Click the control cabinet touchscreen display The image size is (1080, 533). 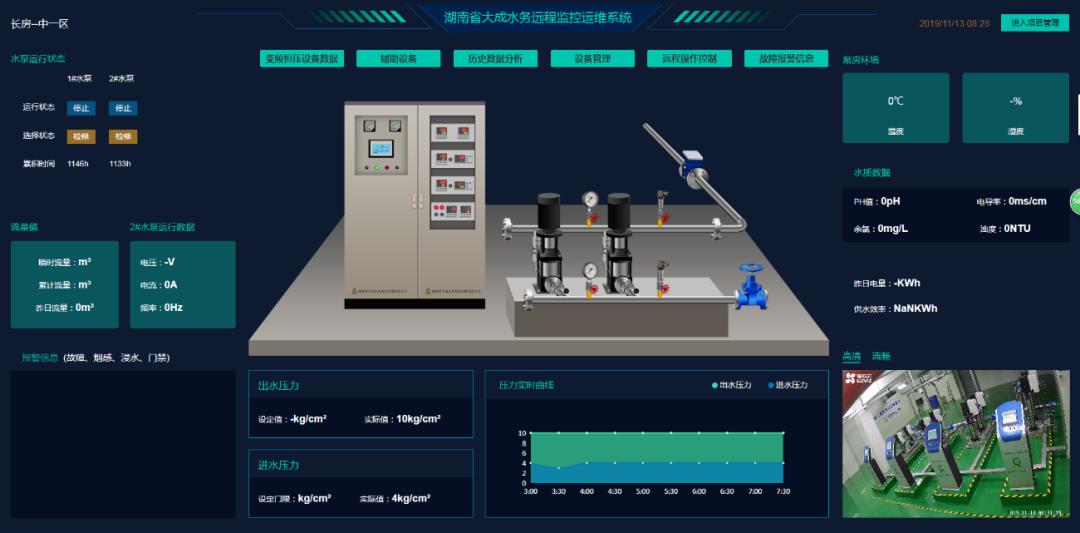[x=381, y=148]
